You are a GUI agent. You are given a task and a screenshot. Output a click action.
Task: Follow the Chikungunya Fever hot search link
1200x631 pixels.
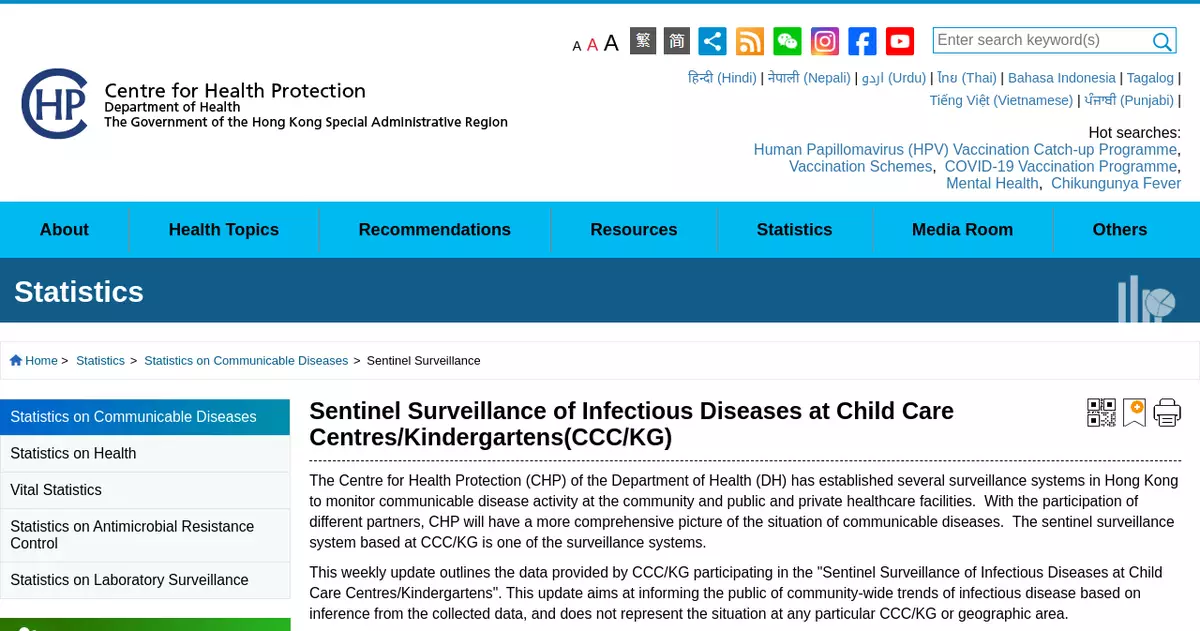click(x=1116, y=183)
